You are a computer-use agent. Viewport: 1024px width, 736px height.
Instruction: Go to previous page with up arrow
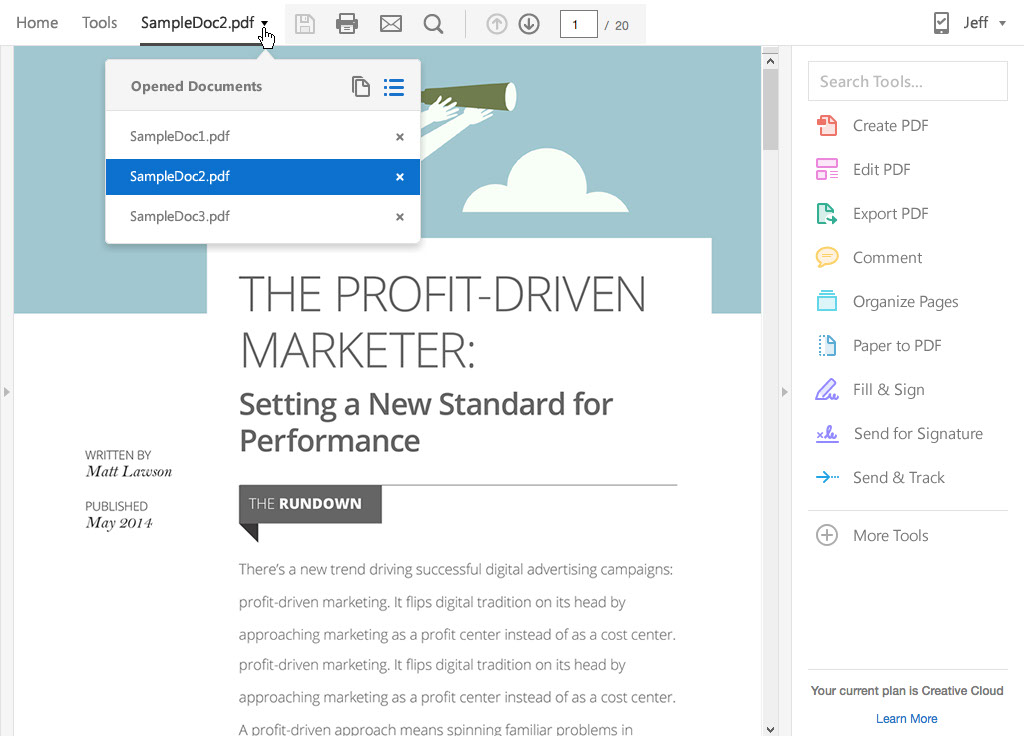(497, 24)
